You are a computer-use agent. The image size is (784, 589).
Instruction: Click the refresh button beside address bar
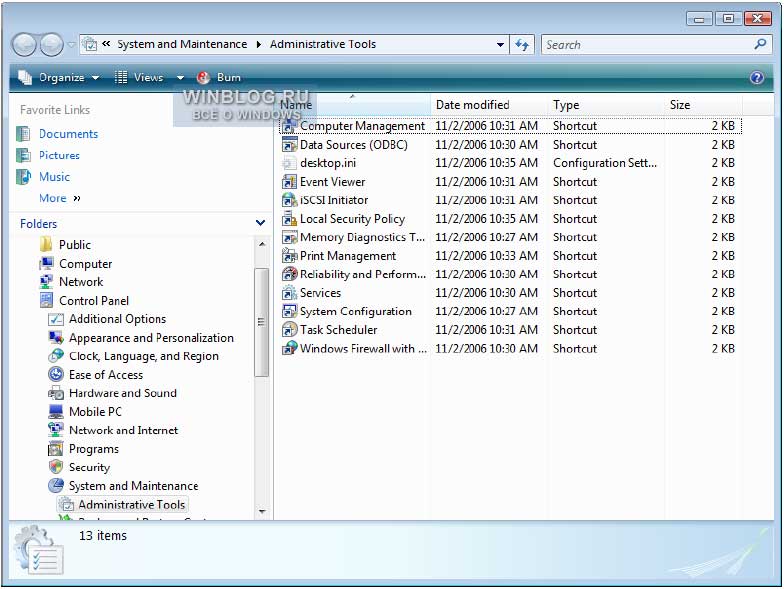tap(522, 44)
